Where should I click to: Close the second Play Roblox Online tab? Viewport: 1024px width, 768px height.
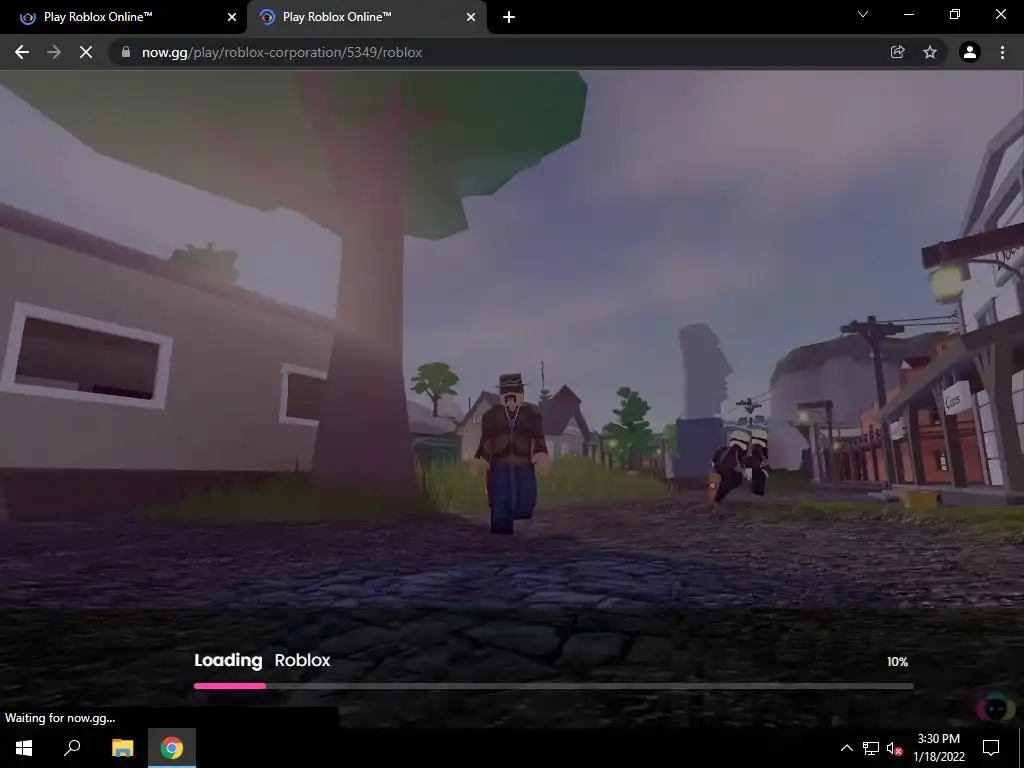pos(471,18)
